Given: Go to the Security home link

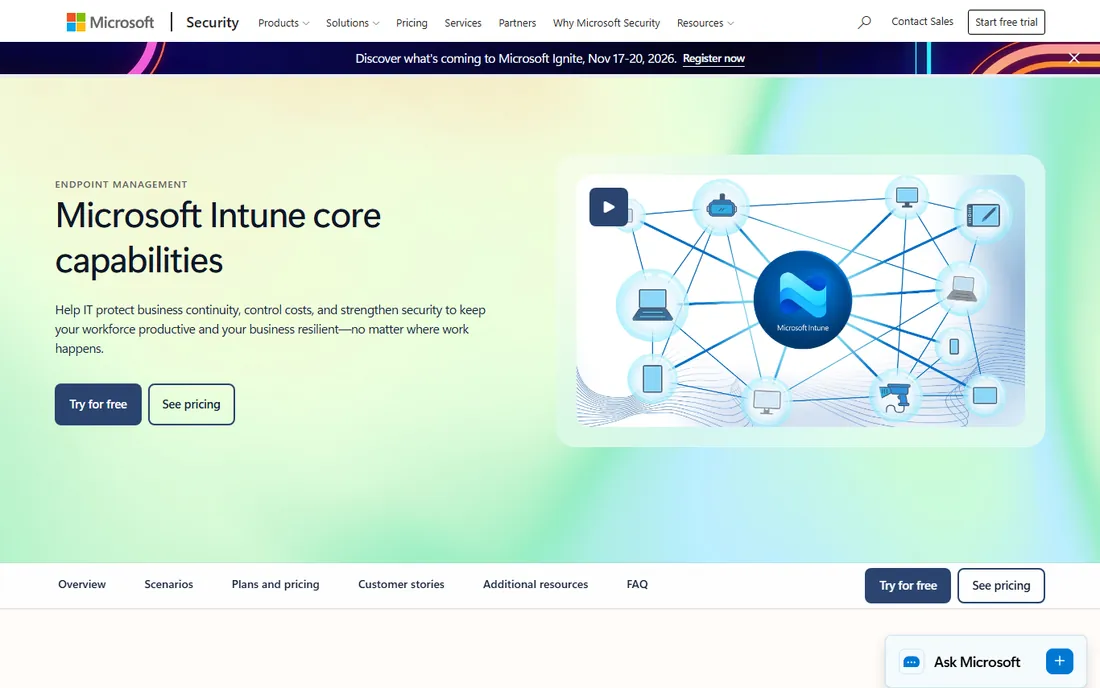Looking at the screenshot, I should point(213,22).
